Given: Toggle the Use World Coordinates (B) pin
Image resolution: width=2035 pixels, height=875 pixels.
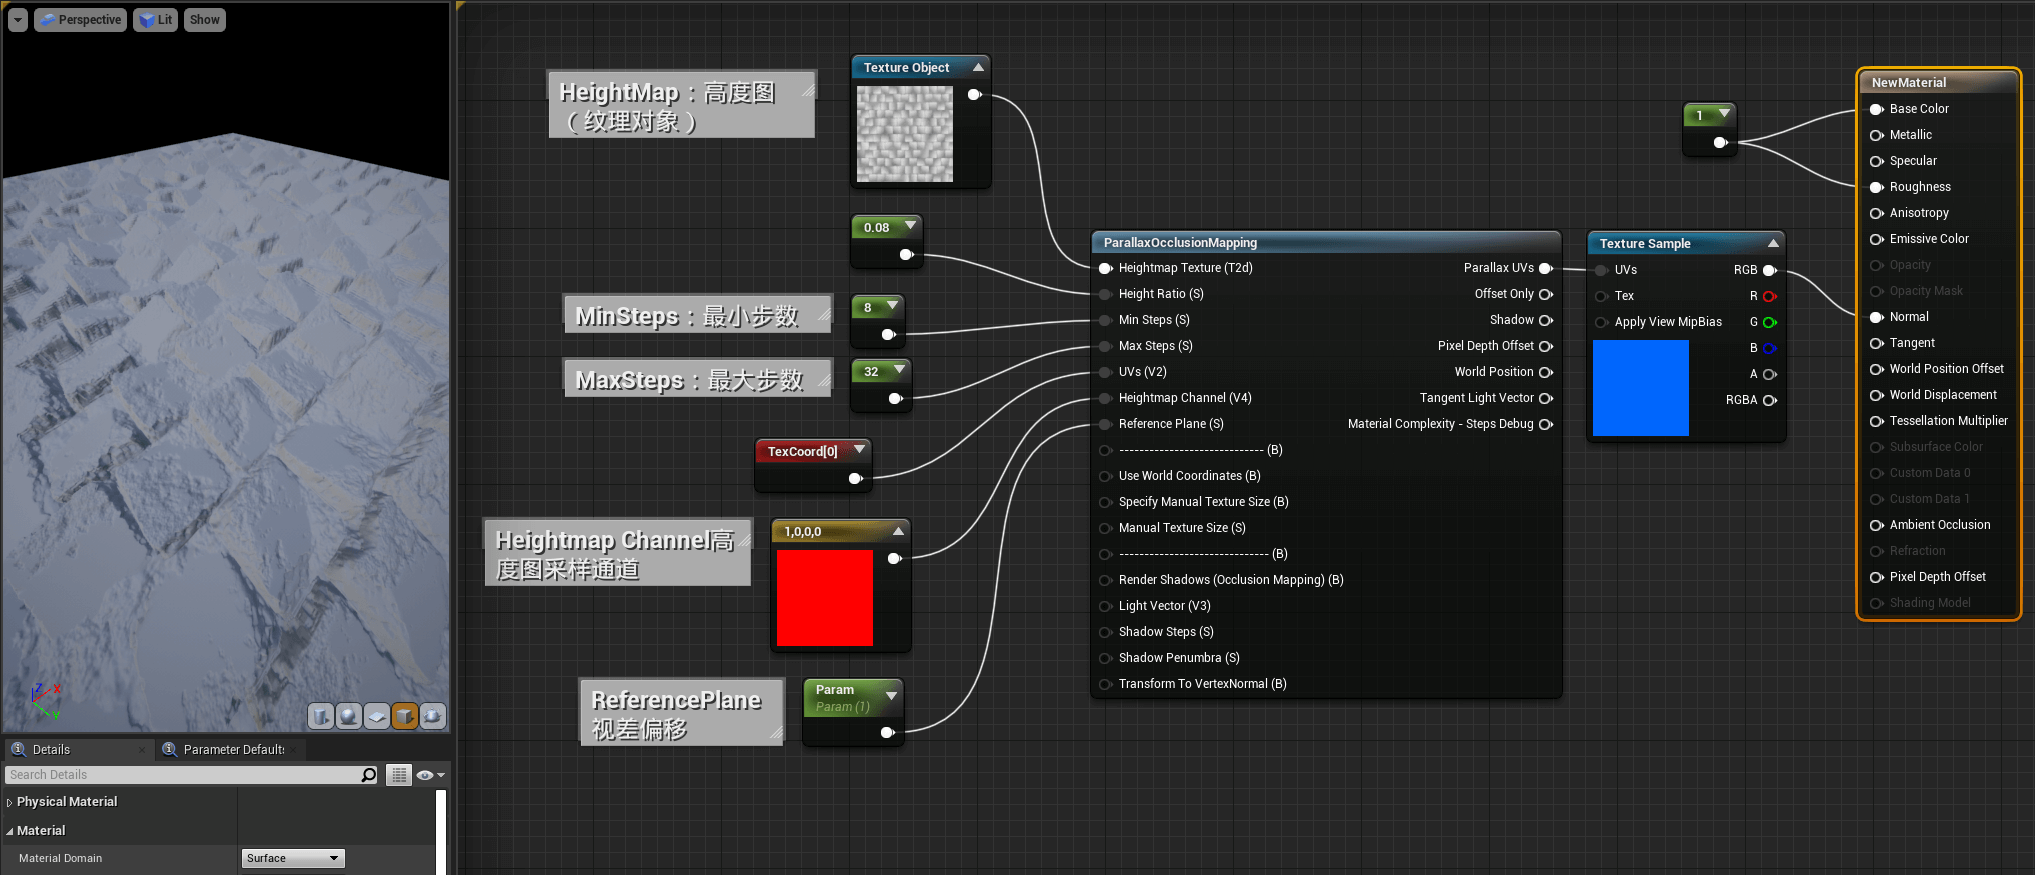Looking at the screenshot, I should pyautogui.click(x=1105, y=476).
